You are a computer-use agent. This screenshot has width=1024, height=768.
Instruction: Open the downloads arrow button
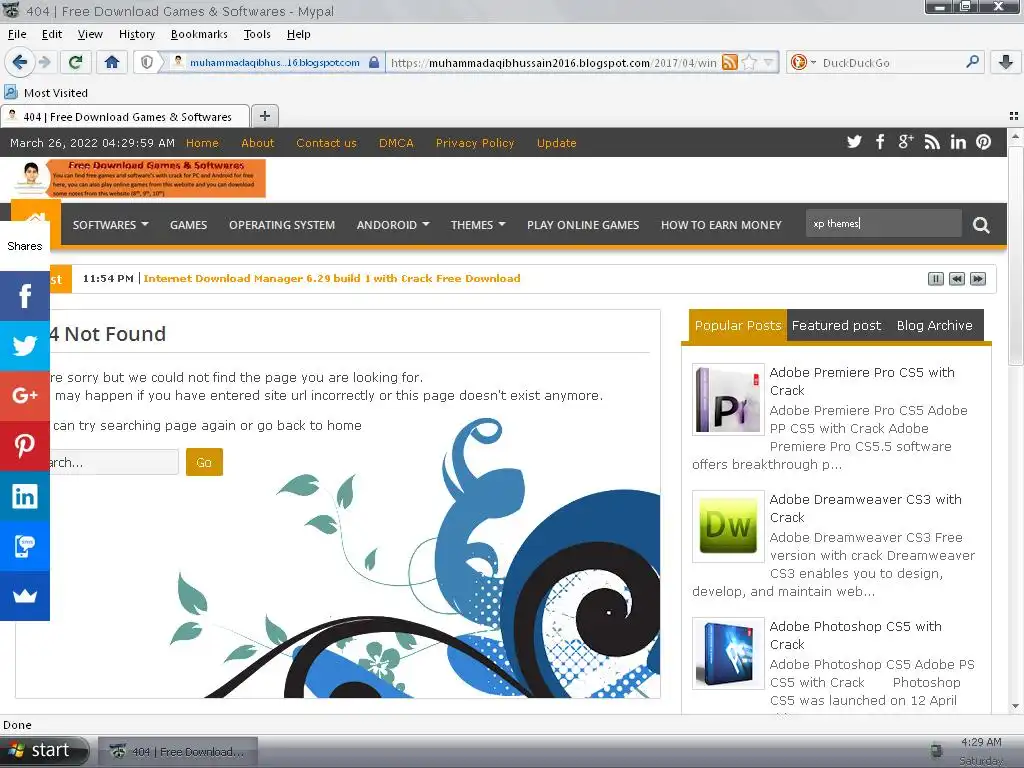click(x=1006, y=62)
